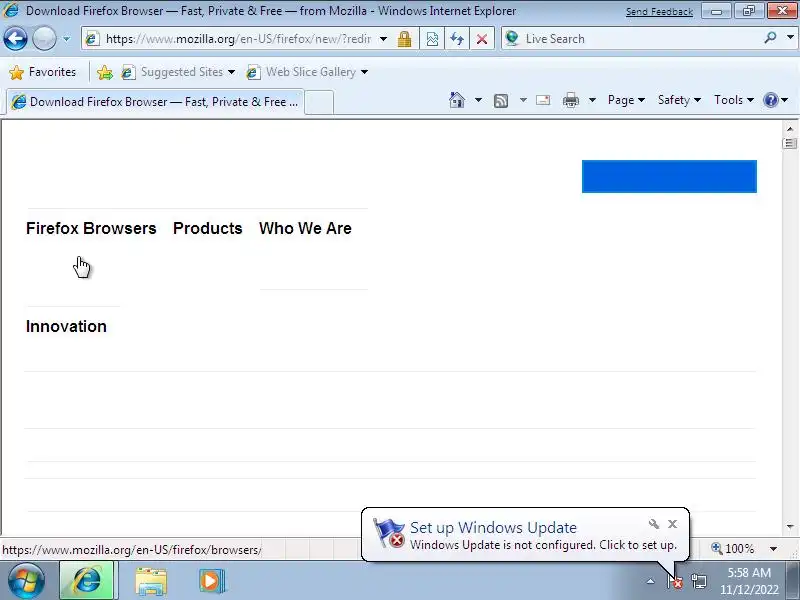Dismiss the Windows Update balloon

(672, 524)
